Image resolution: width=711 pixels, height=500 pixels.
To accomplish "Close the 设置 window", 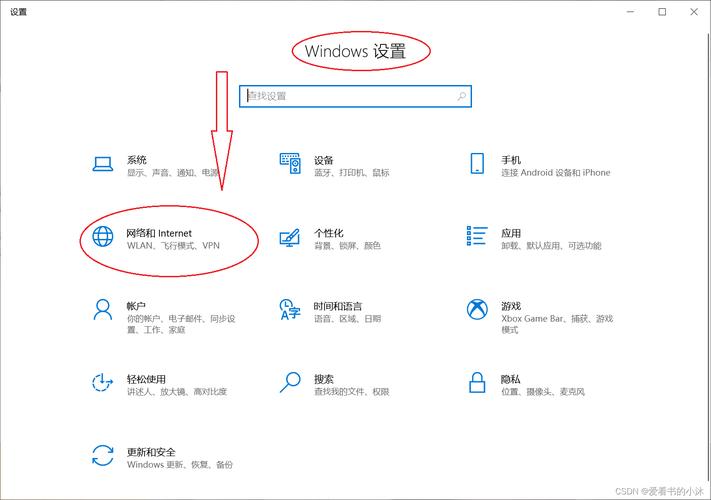I will (x=694, y=12).
